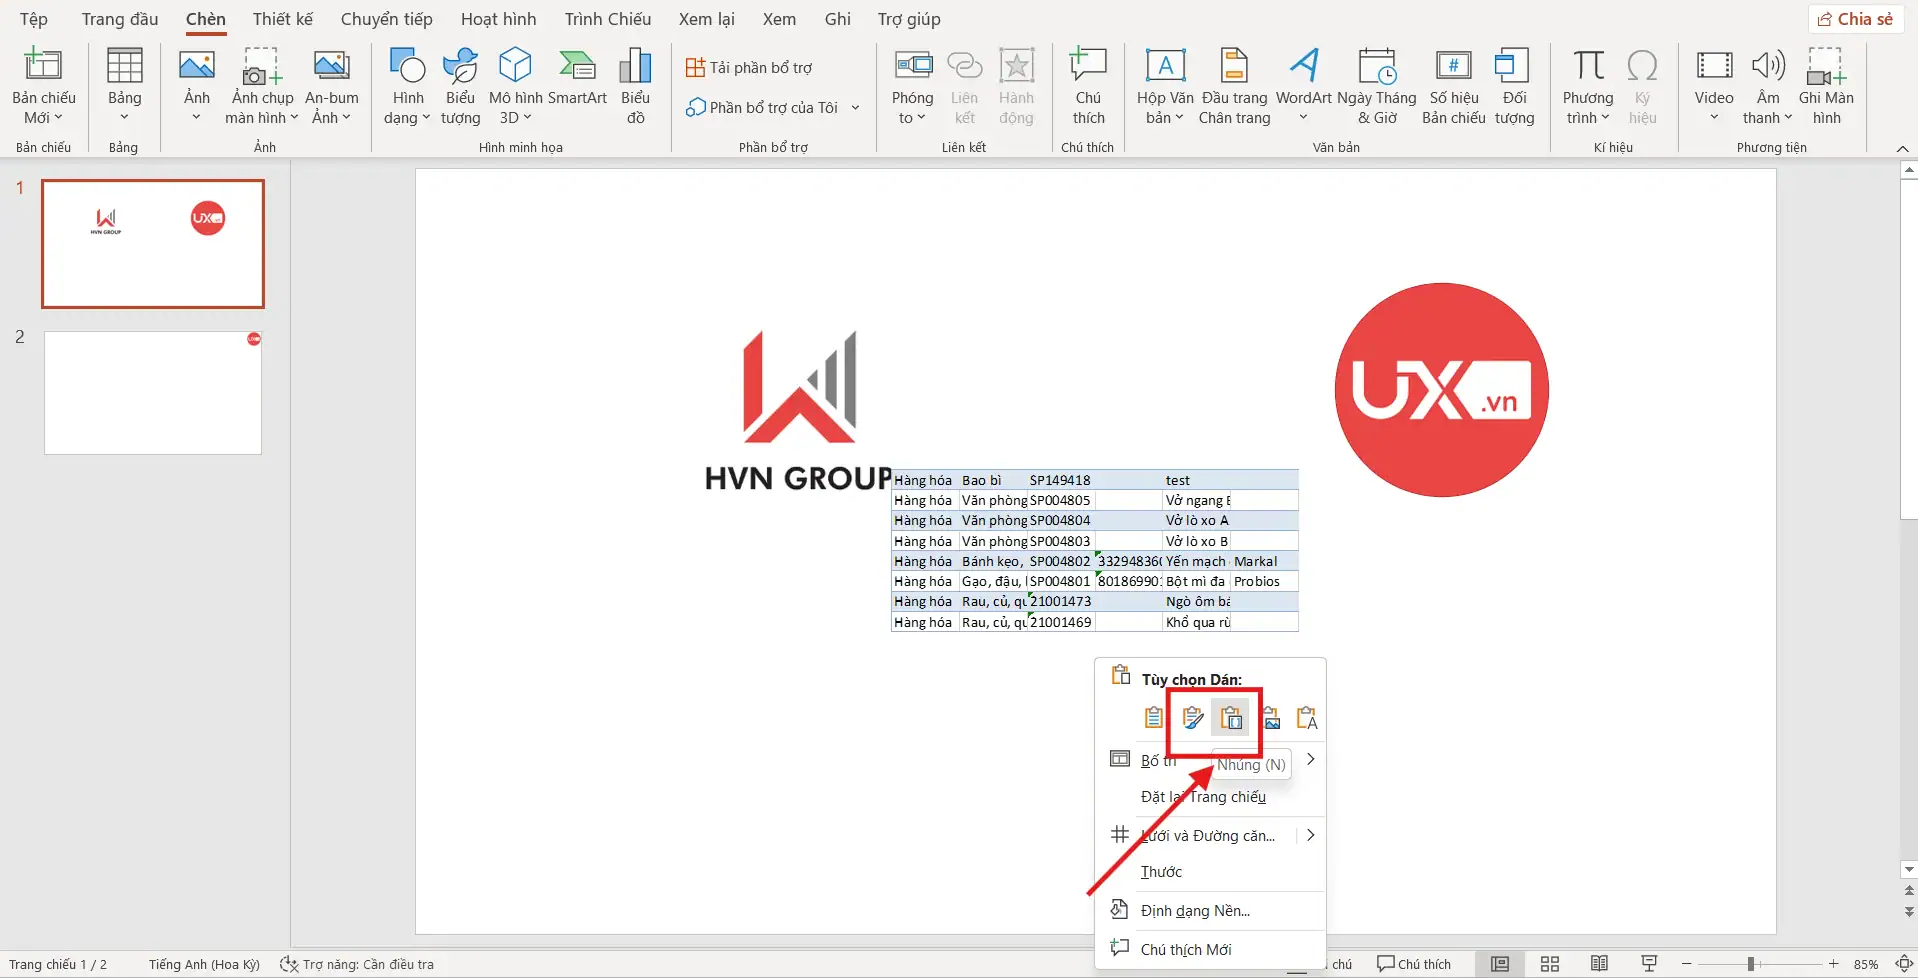Toggle Chú thích pane in status bar
This screenshot has width=1918, height=978.
[1414, 964]
